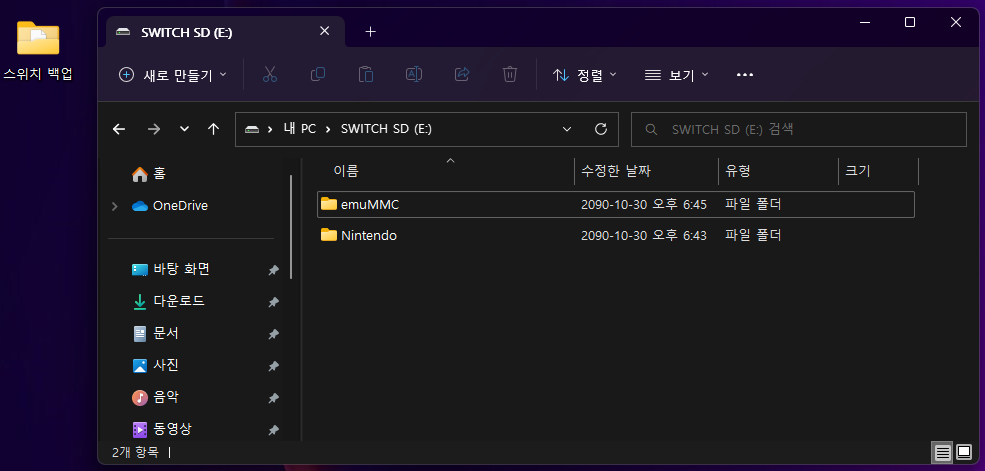Image resolution: width=985 pixels, height=471 pixels.
Task: Click the Cut scissors icon in toolbar
Action: pyautogui.click(x=270, y=75)
